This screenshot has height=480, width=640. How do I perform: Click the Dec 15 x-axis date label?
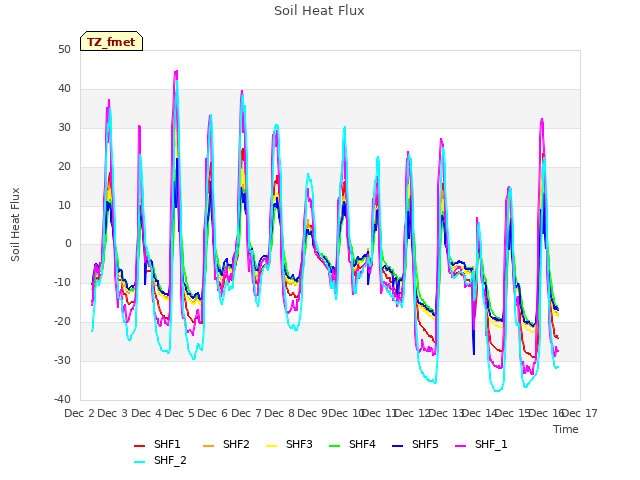513,413
